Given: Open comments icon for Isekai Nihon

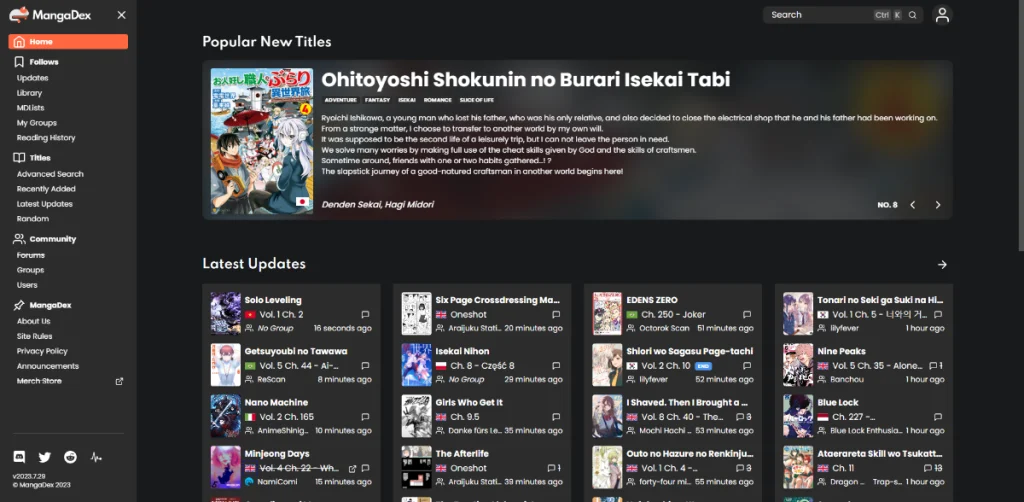Looking at the screenshot, I should tap(556, 366).
